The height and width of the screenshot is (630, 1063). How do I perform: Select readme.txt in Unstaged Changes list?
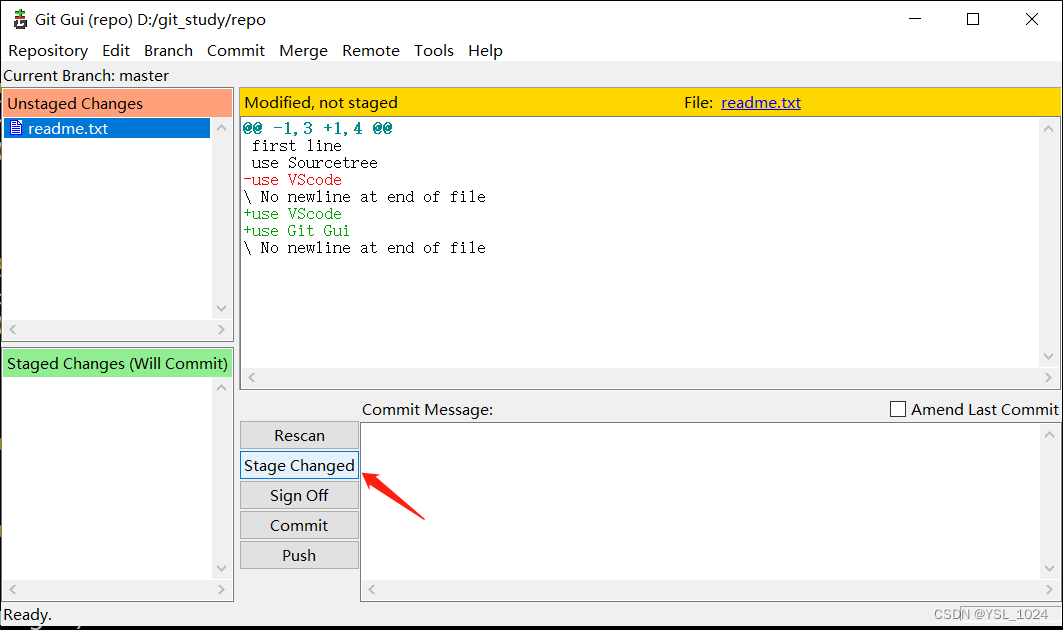pos(107,128)
